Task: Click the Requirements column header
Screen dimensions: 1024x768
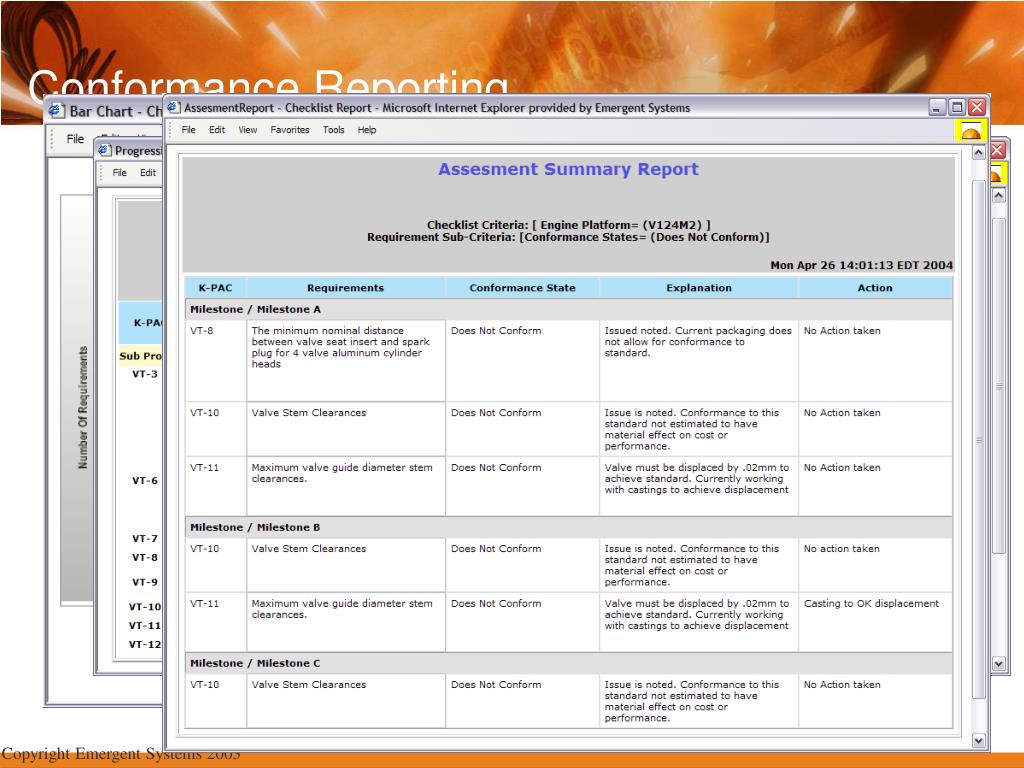Action: (x=345, y=288)
